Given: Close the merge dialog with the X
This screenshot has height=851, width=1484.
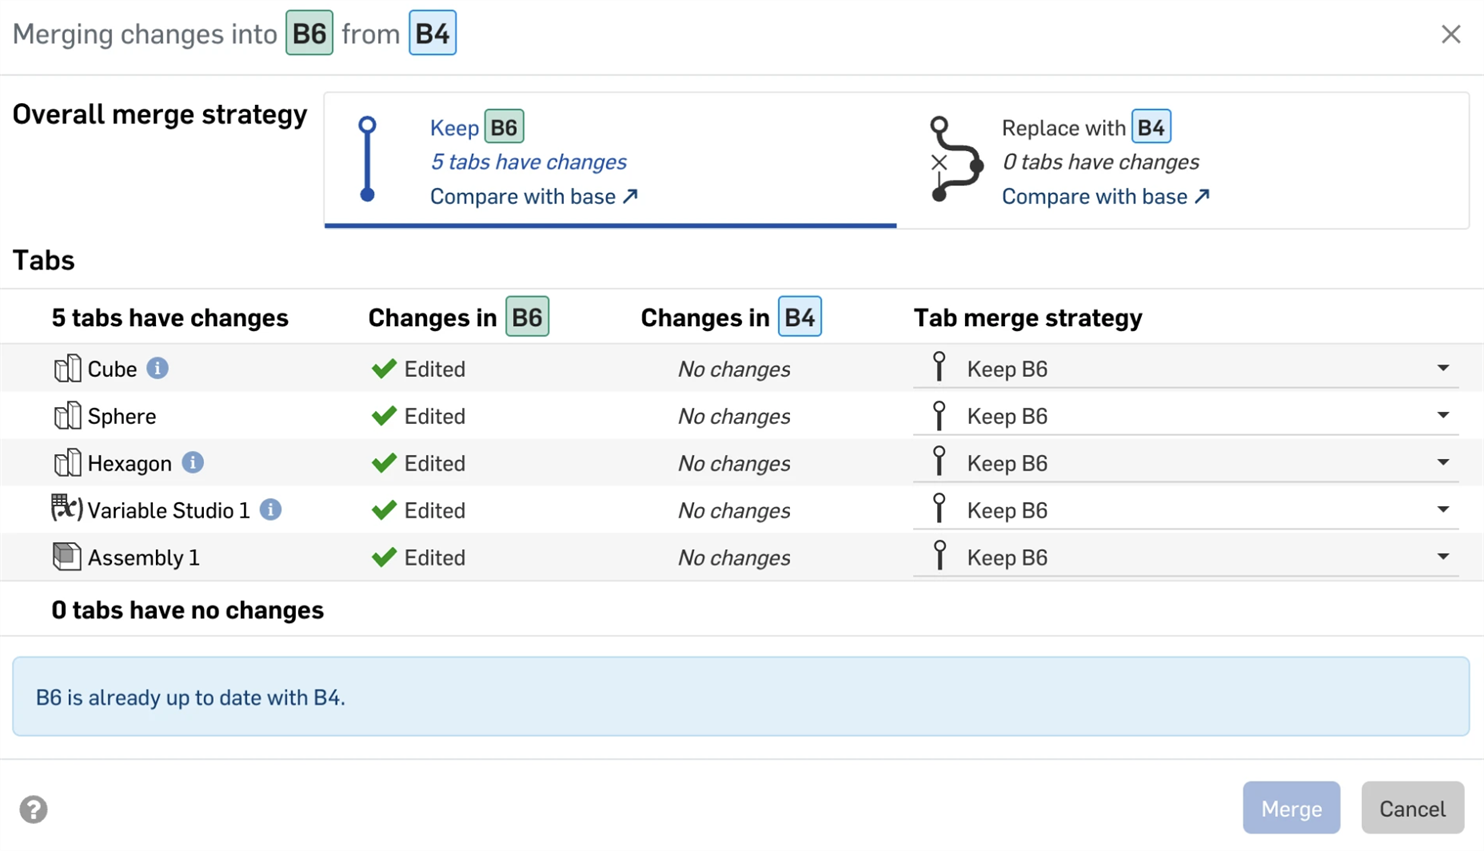Looking at the screenshot, I should 1451,34.
